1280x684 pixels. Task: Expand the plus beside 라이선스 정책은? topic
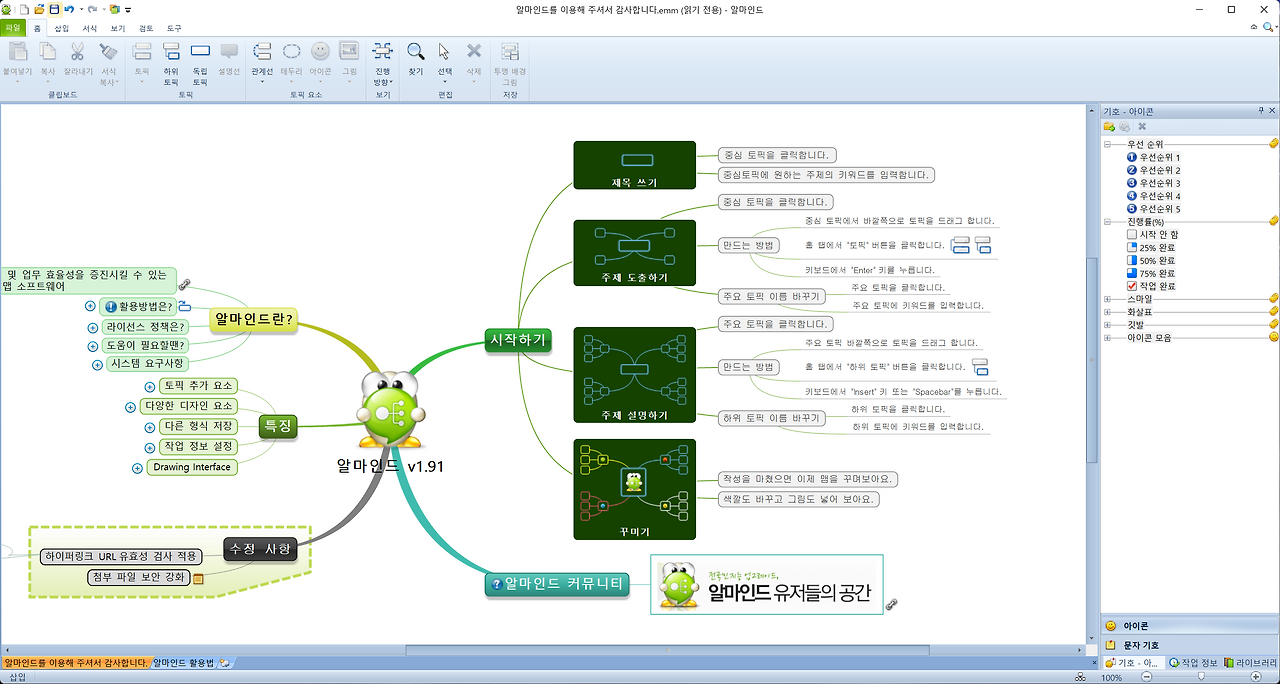click(92, 327)
